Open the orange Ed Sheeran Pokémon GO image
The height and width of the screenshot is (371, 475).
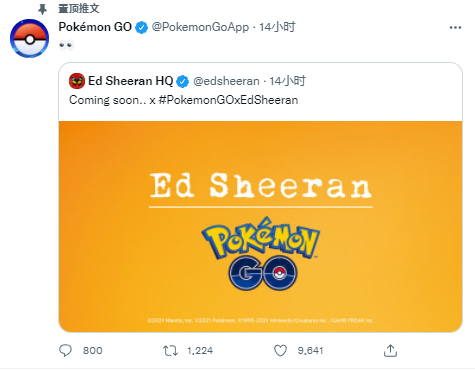tap(260, 226)
